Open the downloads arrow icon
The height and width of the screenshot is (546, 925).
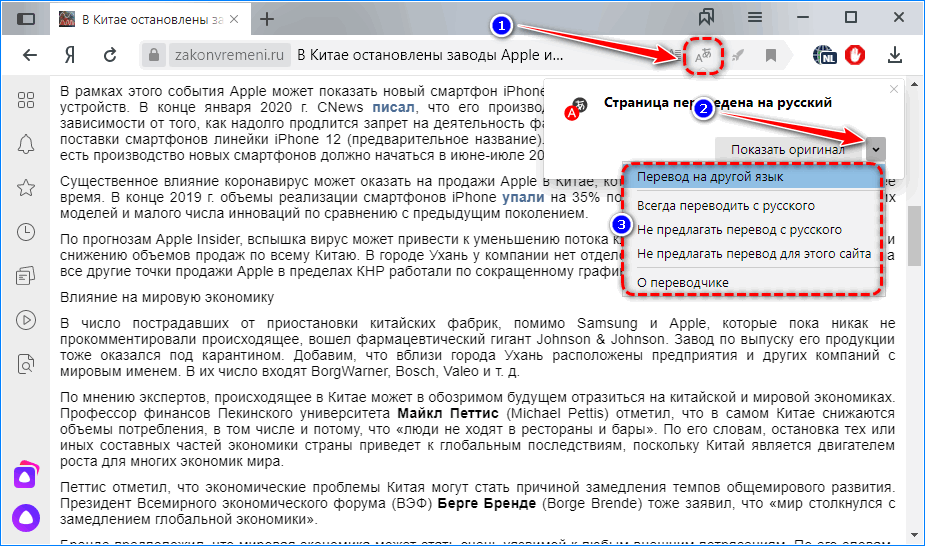(x=895, y=55)
